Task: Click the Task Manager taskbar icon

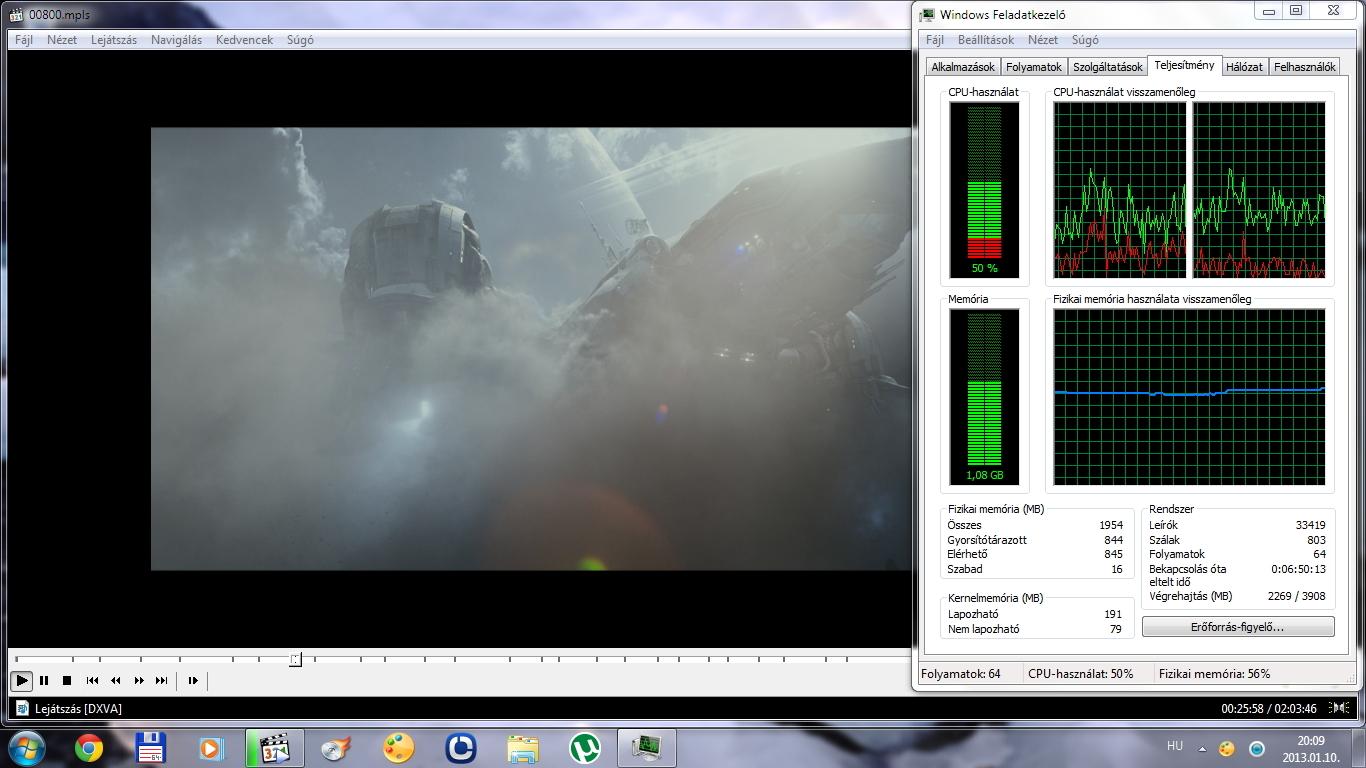Action: pos(647,748)
